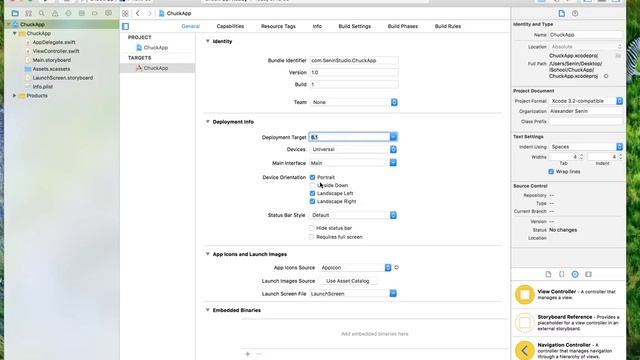The image size is (640, 360).
Task: Go forward with the right chevron
Action: (x=149, y=13)
